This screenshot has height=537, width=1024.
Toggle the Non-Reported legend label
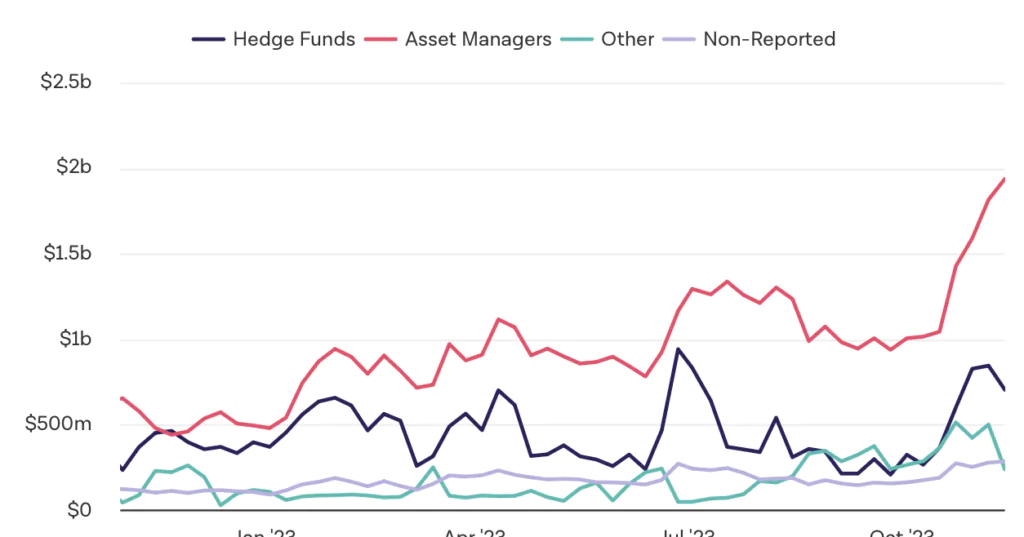(769, 40)
